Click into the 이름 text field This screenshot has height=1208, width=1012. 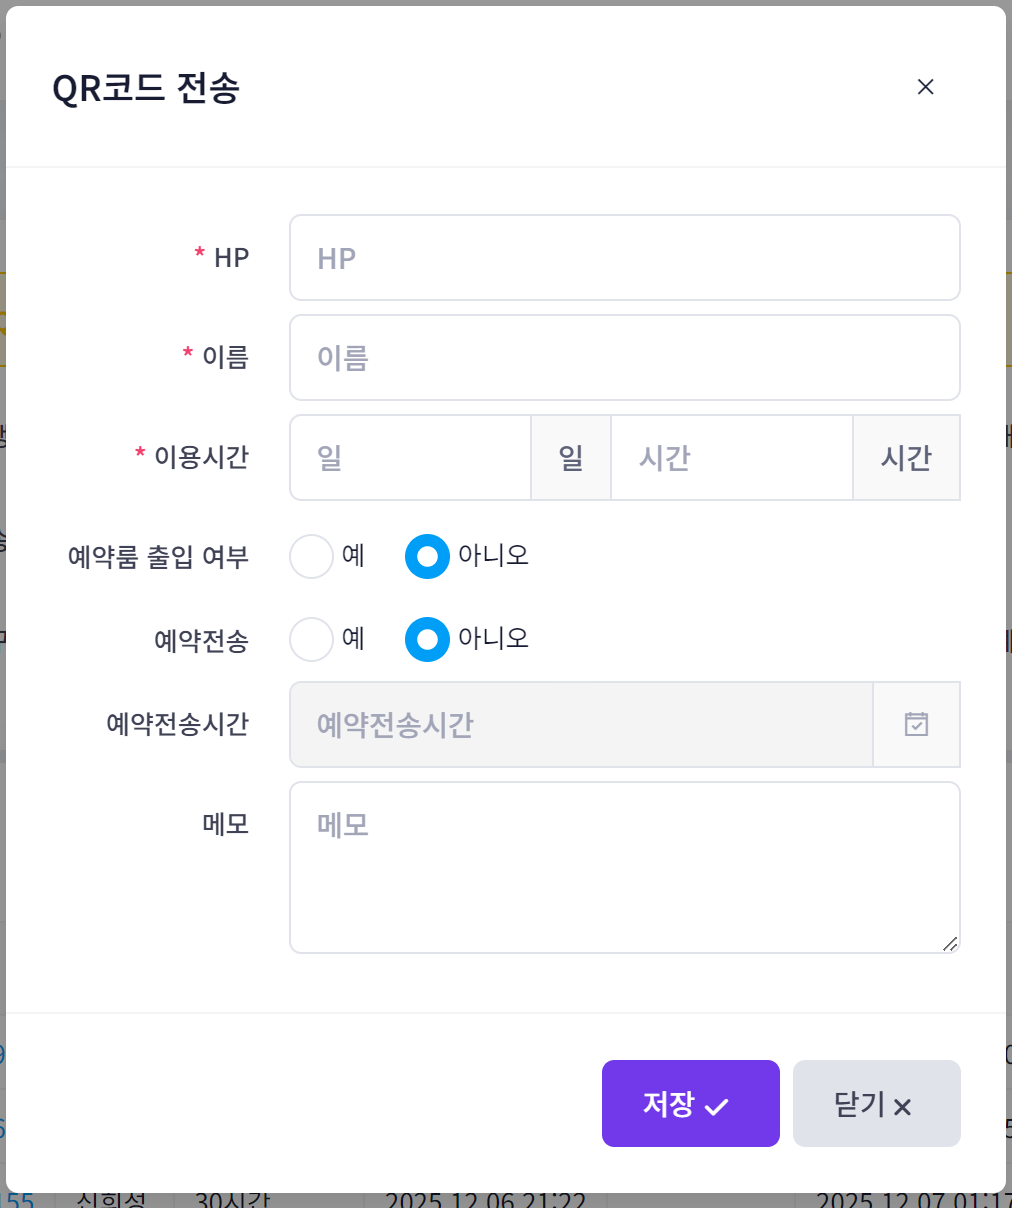624,358
